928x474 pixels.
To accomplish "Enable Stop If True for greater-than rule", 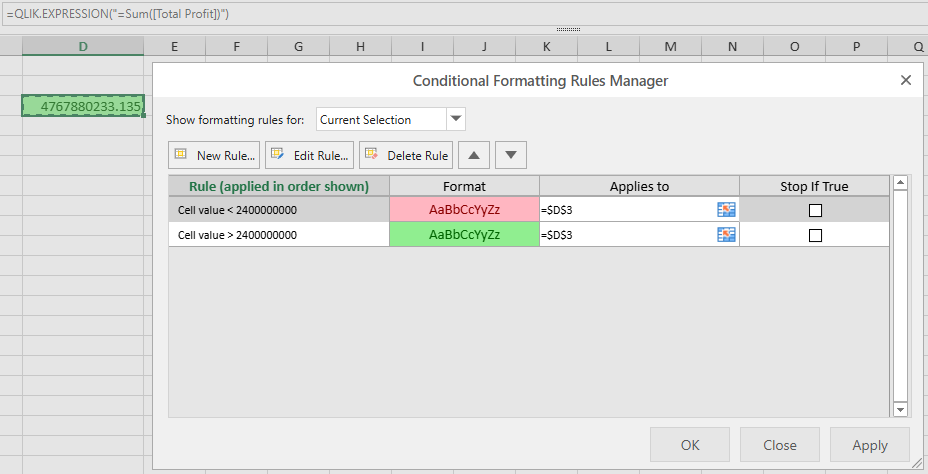I will pos(815,235).
